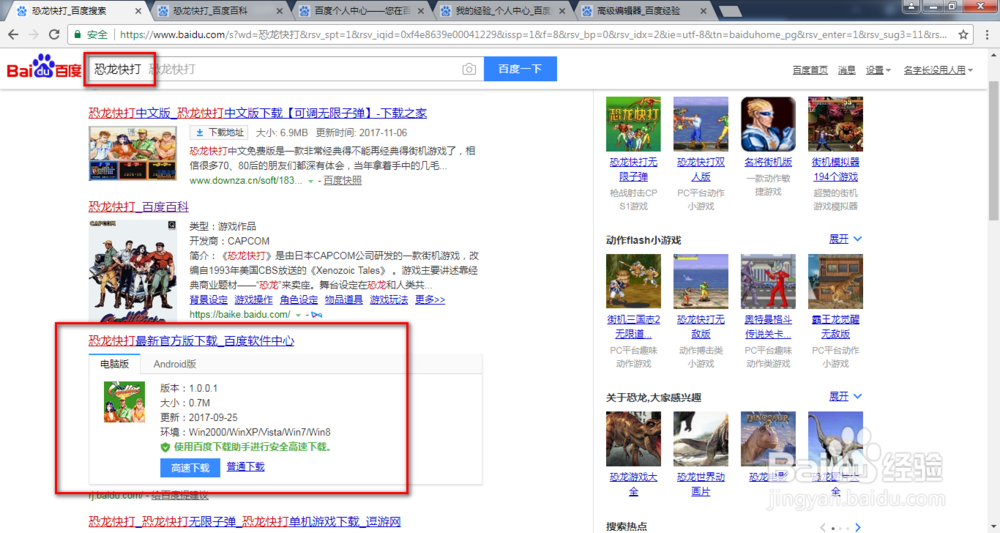Click in the Baidu search input field
Viewport: 1000px width, 533px height.
284,69
